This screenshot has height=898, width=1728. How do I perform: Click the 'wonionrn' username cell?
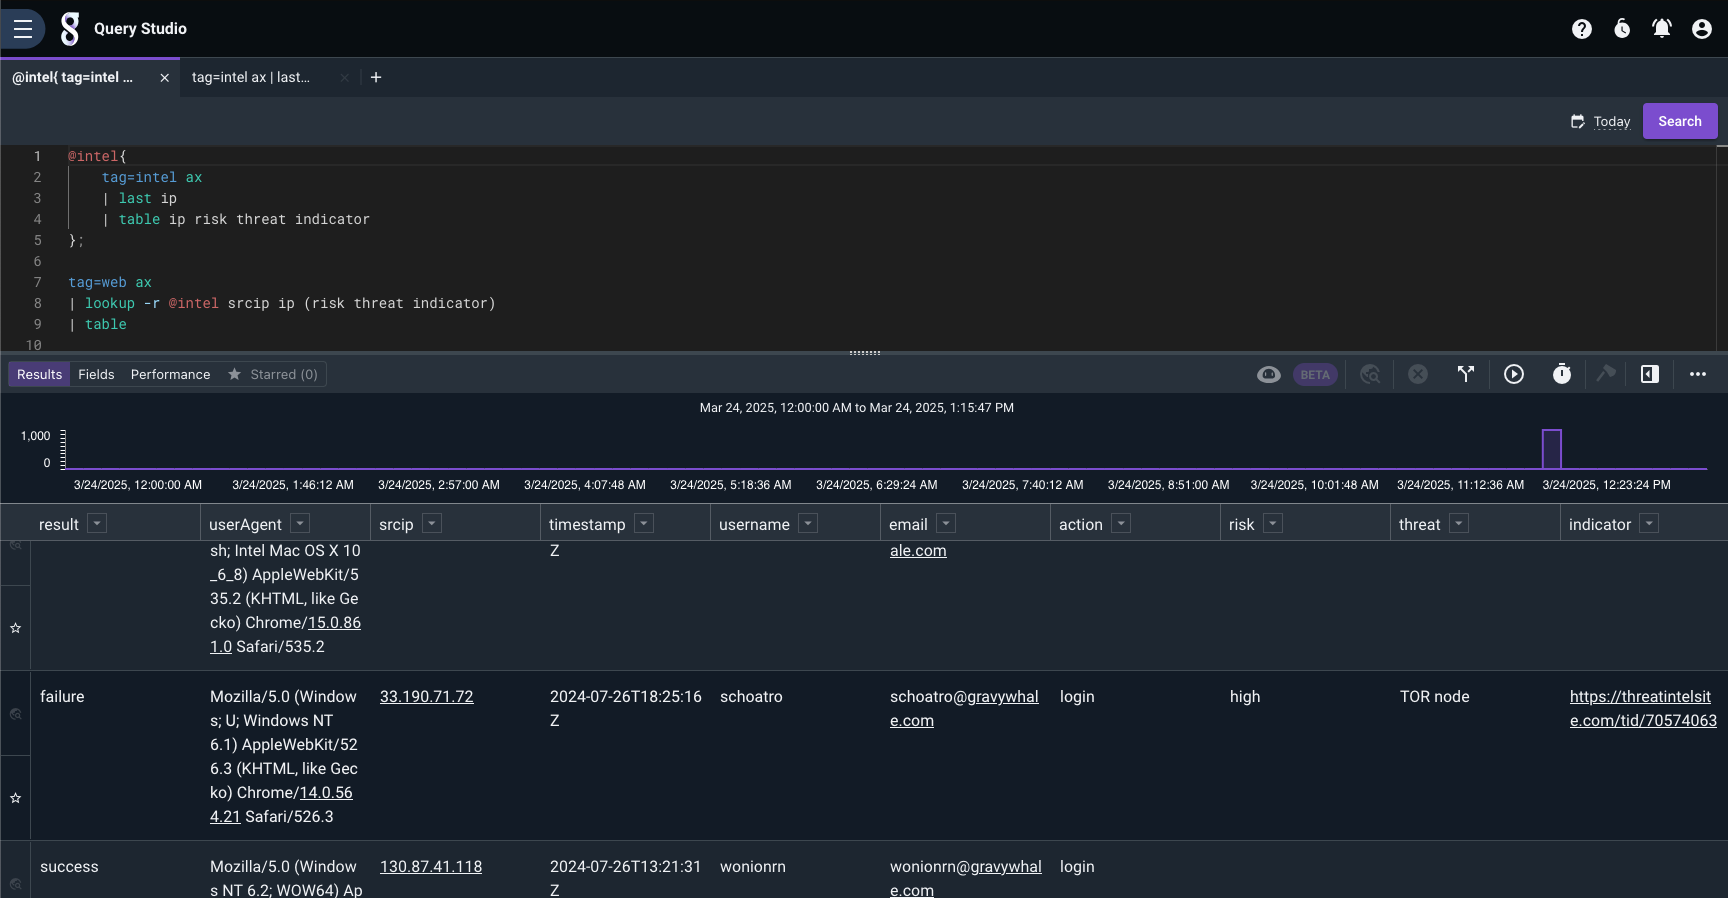pos(753,866)
